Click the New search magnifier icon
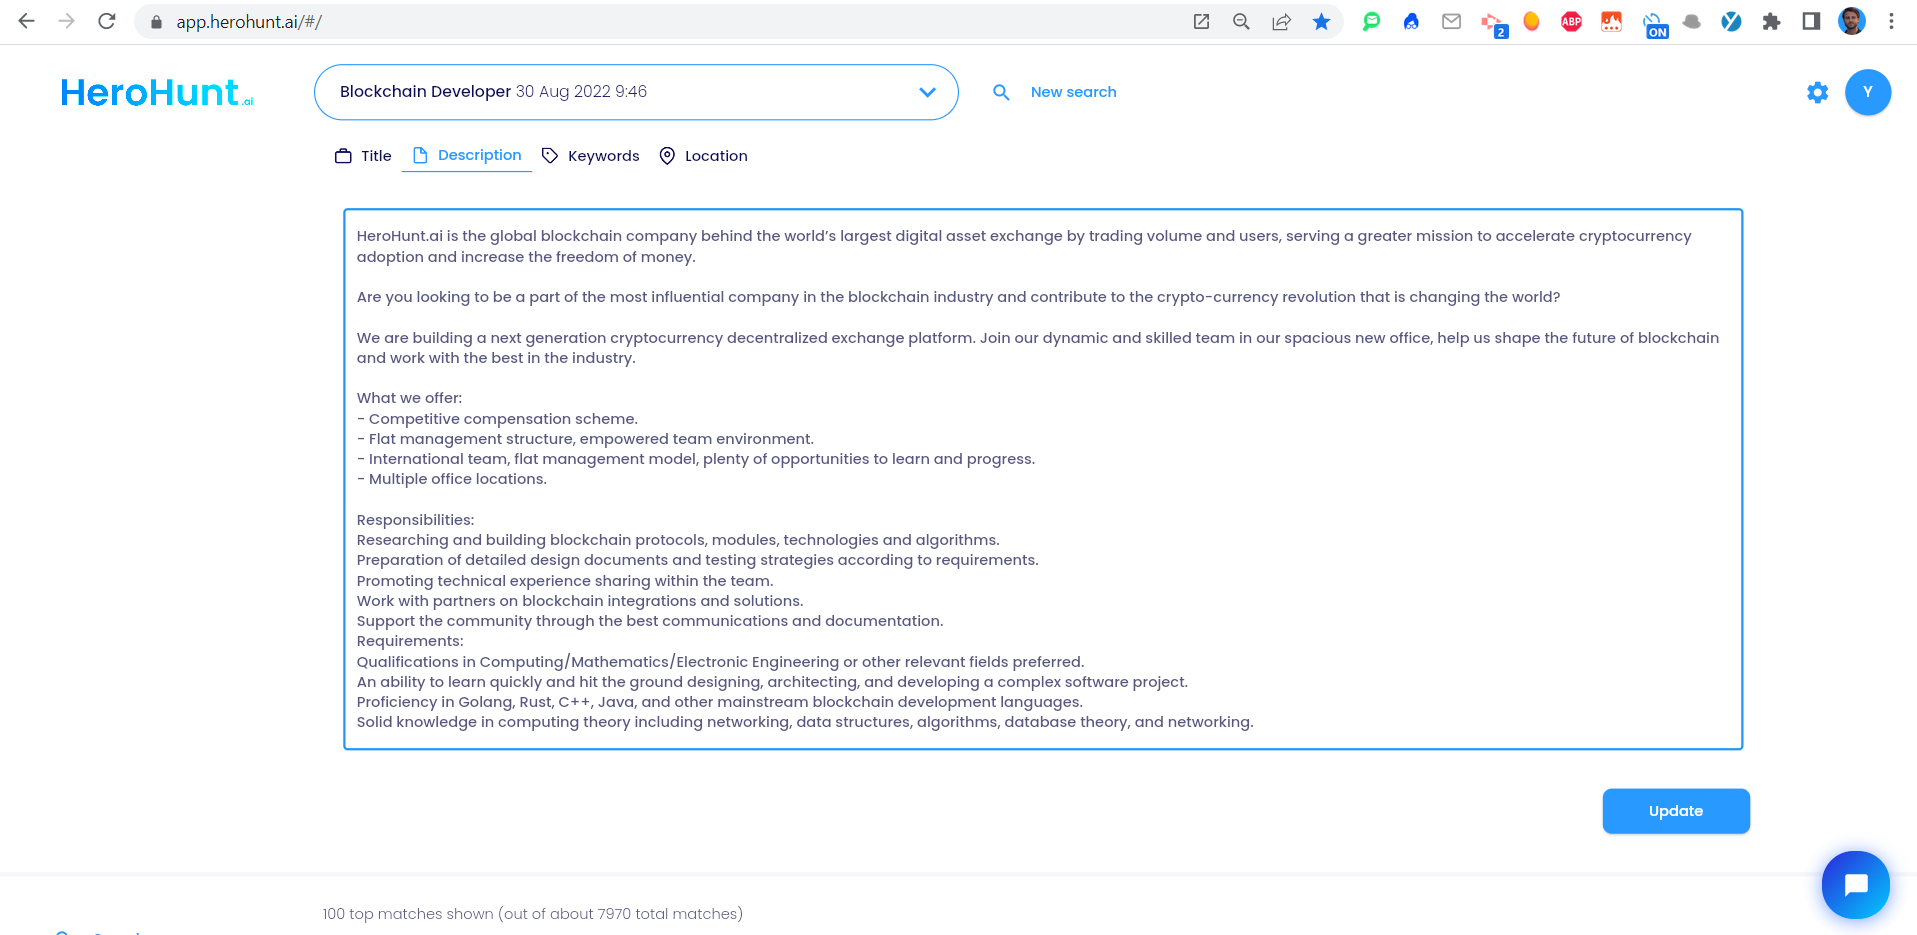The width and height of the screenshot is (1917, 935). pyautogui.click(x=1001, y=92)
